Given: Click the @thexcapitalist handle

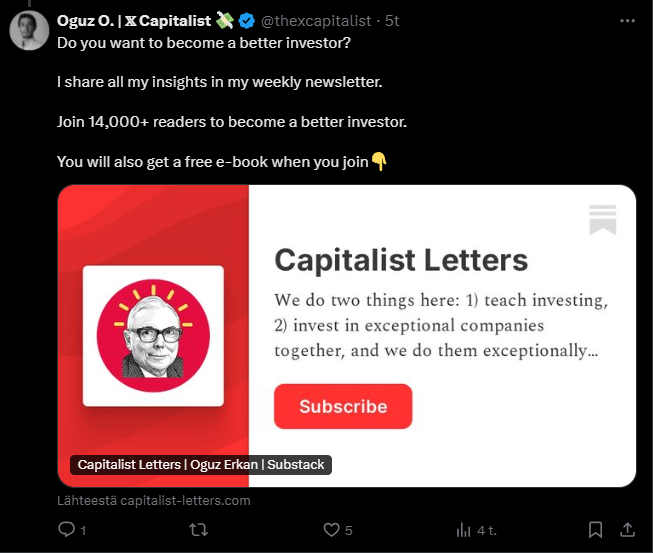Looking at the screenshot, I should point(316,20).
